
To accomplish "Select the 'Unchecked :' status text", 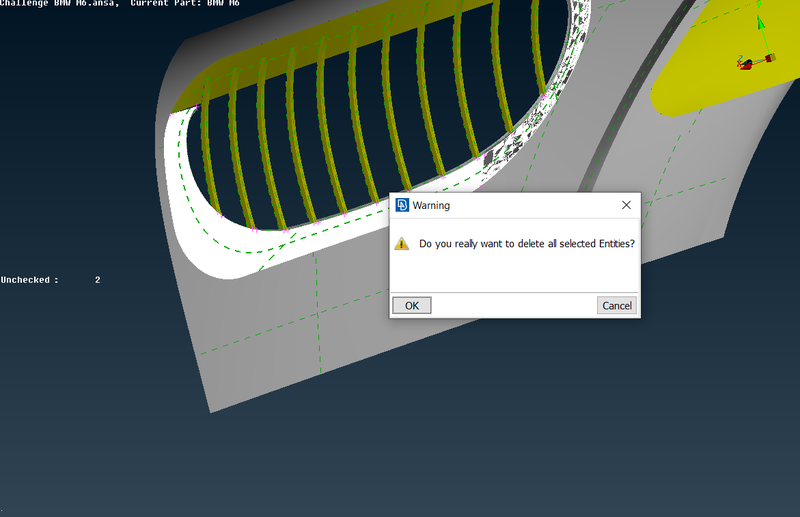I will [x=30, y=280].
